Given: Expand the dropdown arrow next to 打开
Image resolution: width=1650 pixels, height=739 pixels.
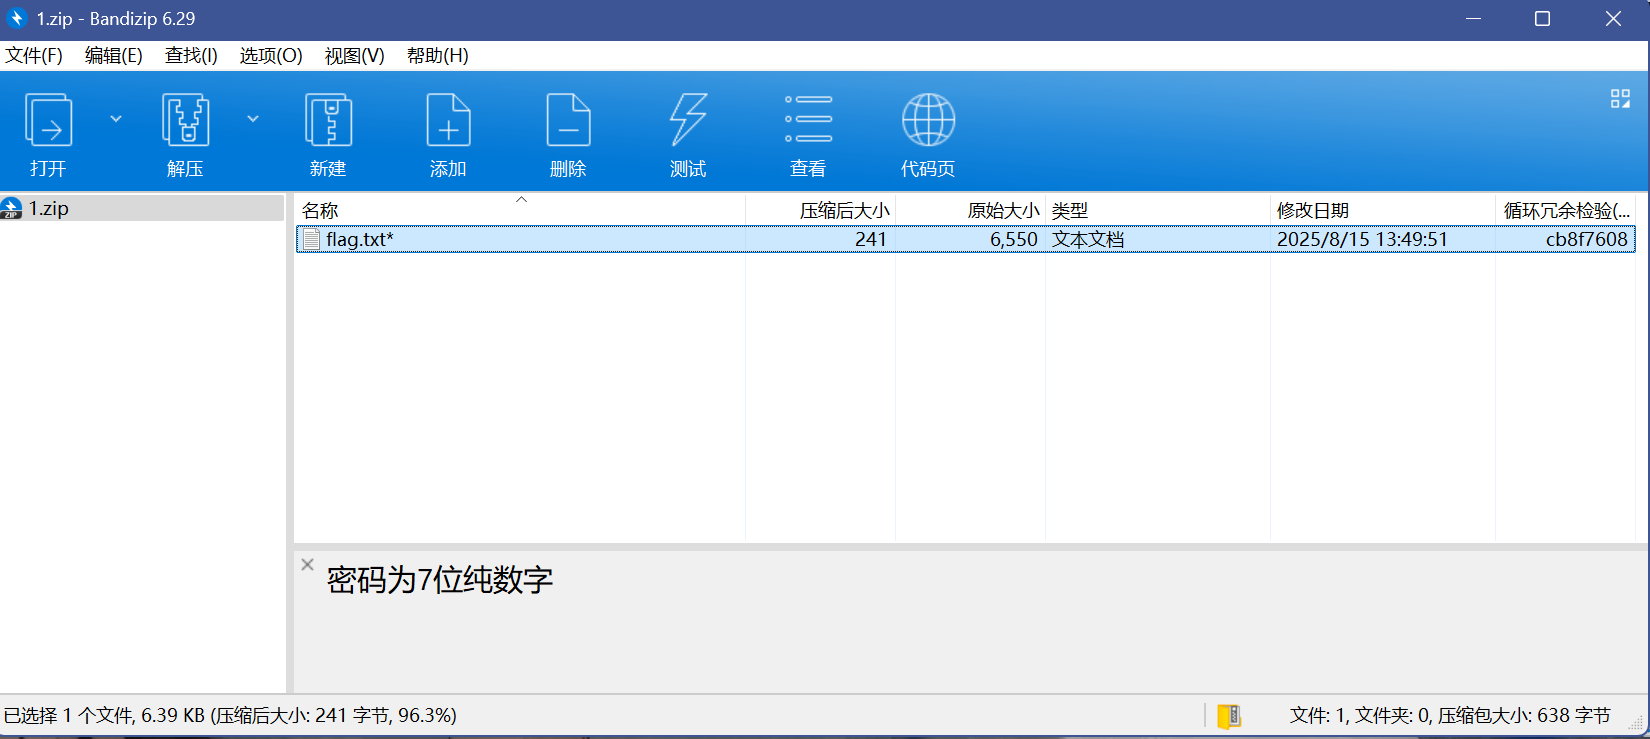Looking at the screenshot, I should coord(116,119).
